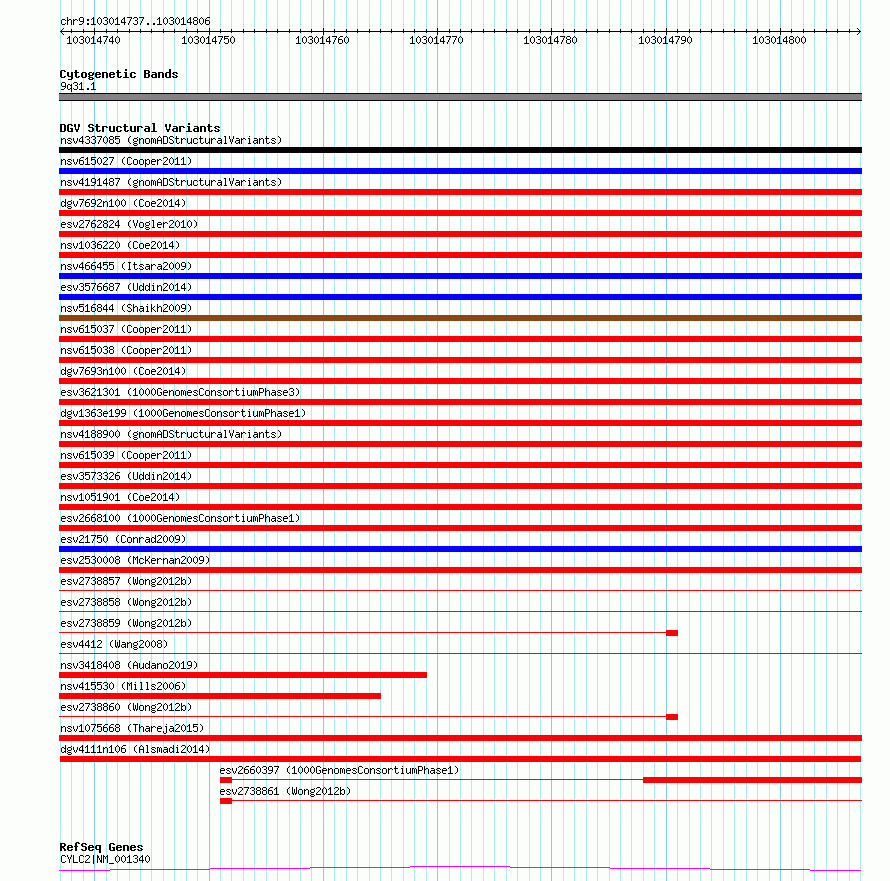Click ruler position label 103014780

tap(550, 40)
